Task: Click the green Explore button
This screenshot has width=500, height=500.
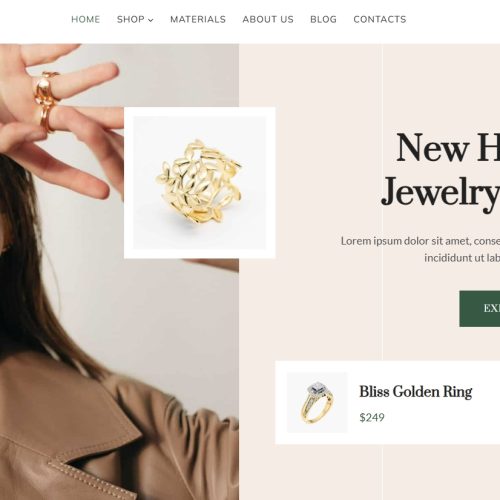Action: (x=480, y=309)
